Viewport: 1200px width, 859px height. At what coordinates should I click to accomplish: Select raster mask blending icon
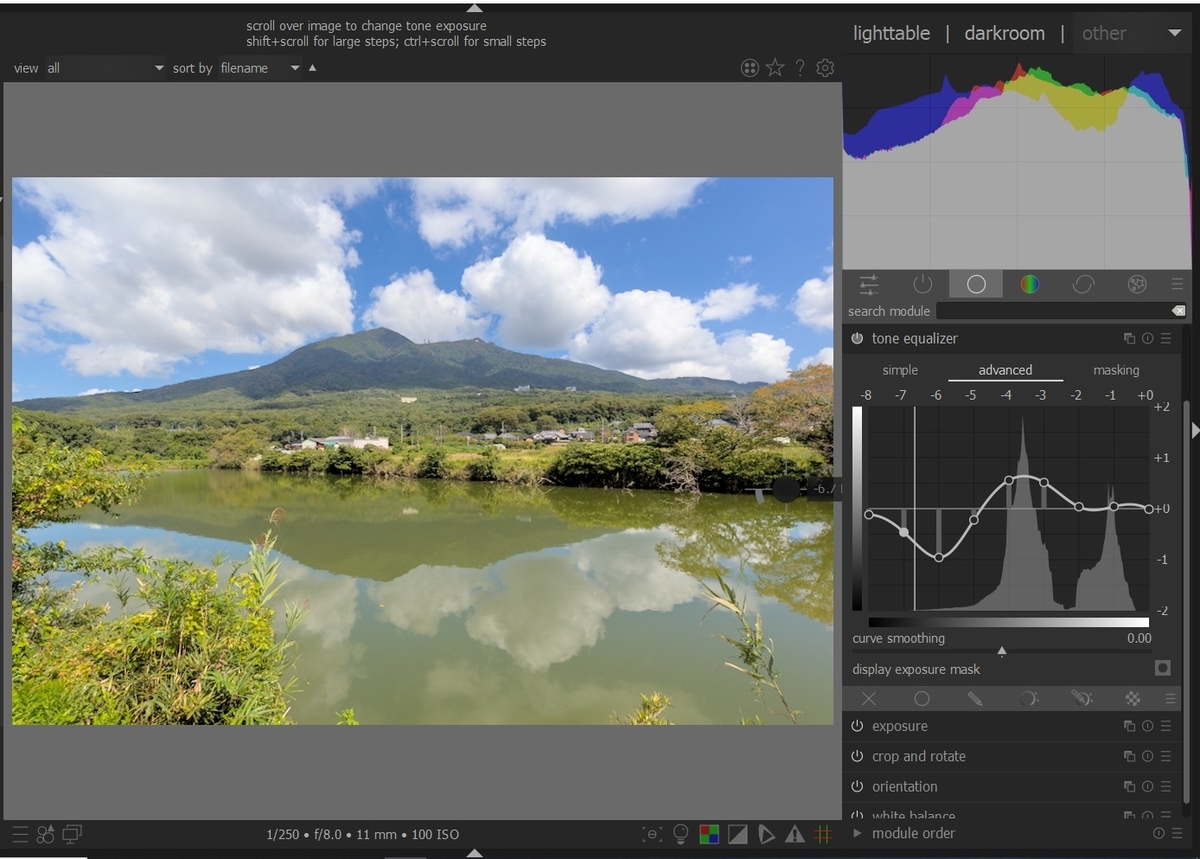pyautogui.click(x=1133, y=699)
